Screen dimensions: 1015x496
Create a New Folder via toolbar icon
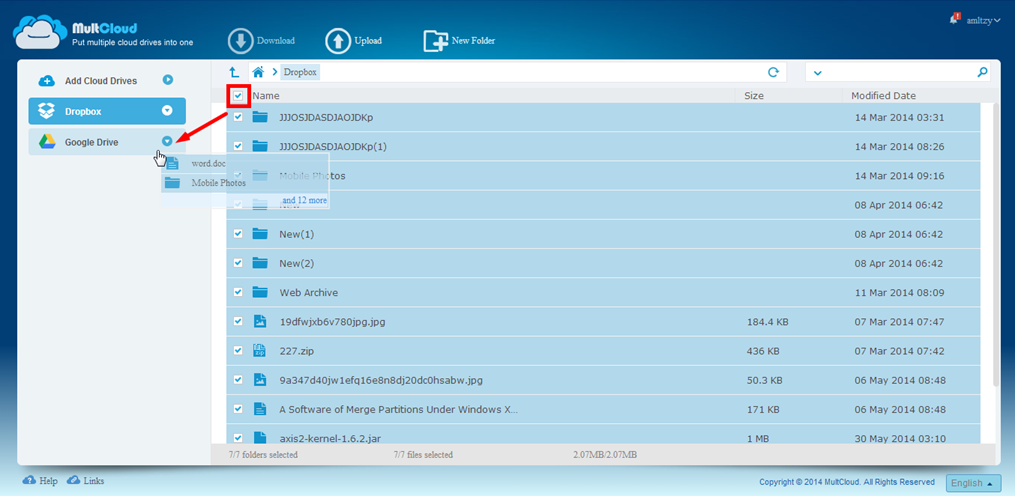pos(435,41)
